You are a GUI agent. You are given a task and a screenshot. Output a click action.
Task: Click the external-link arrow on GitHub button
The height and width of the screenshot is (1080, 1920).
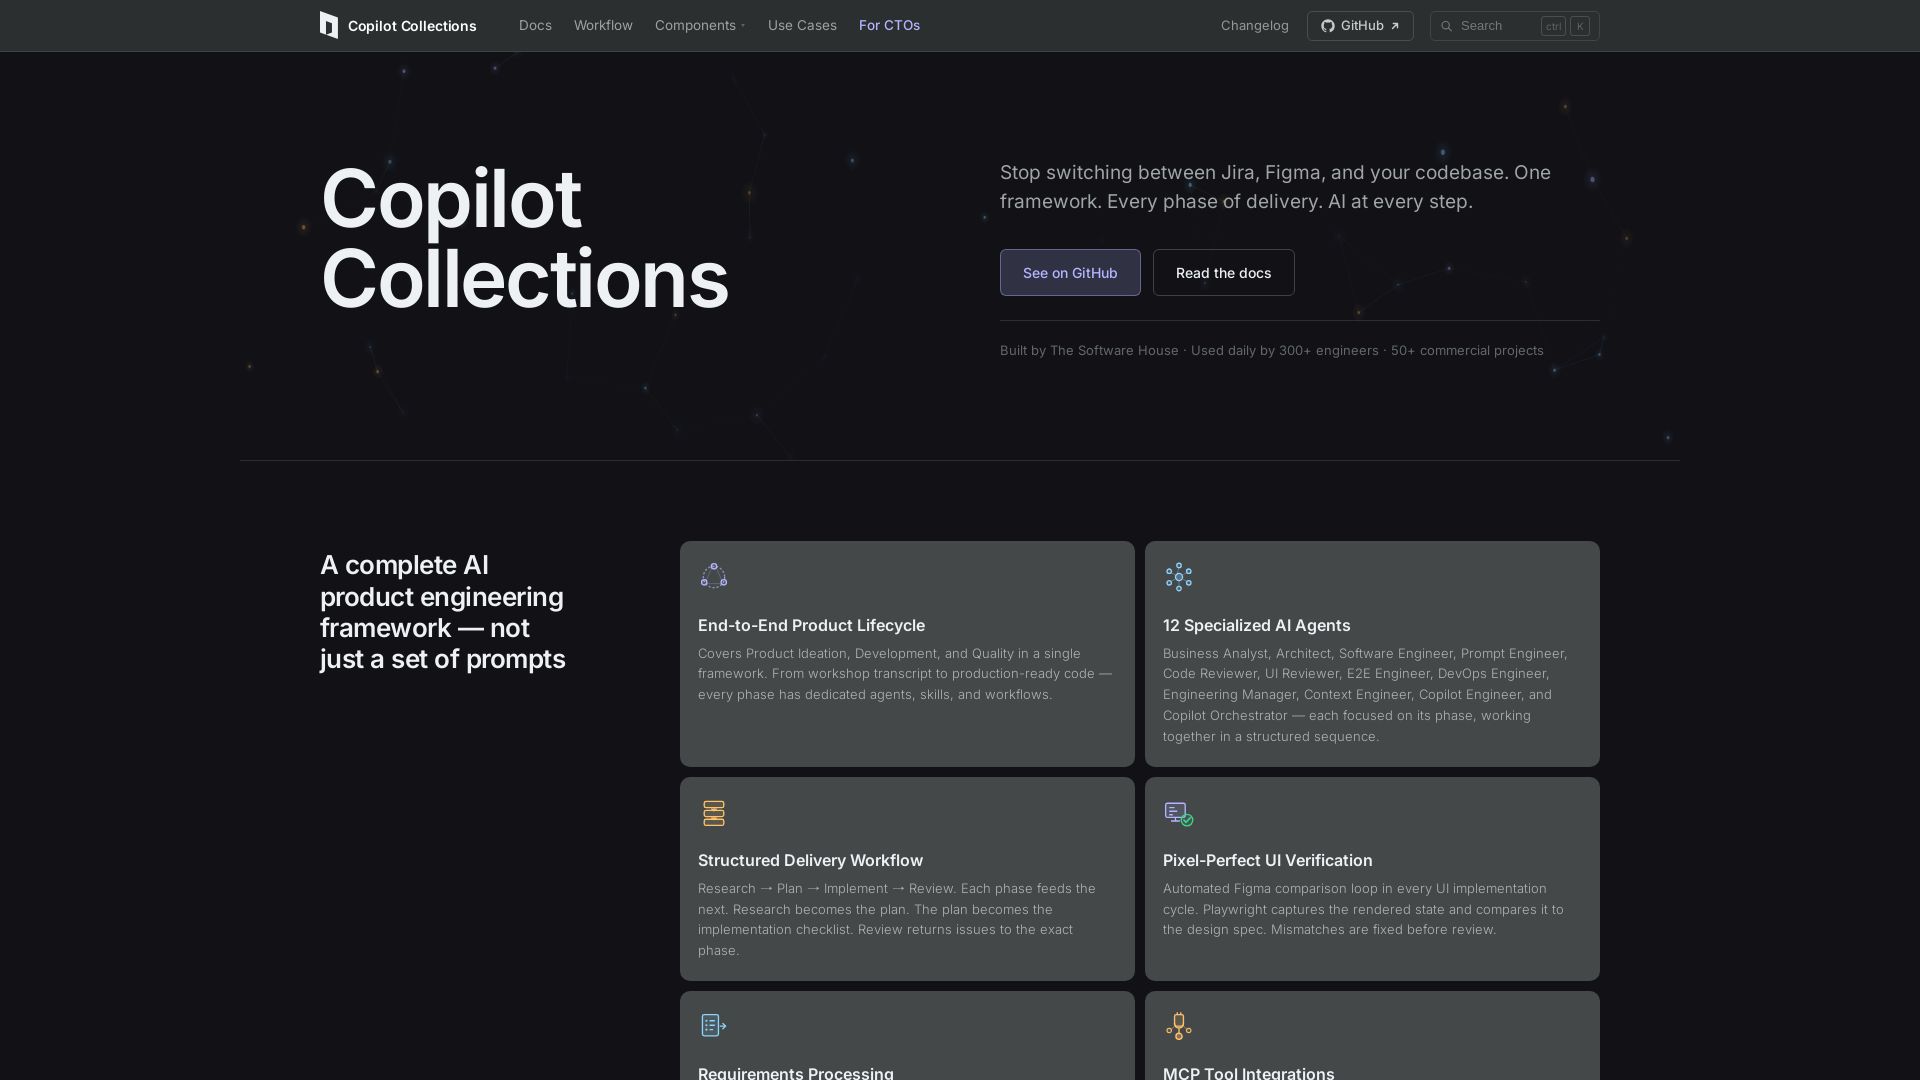coord(1395,26)
